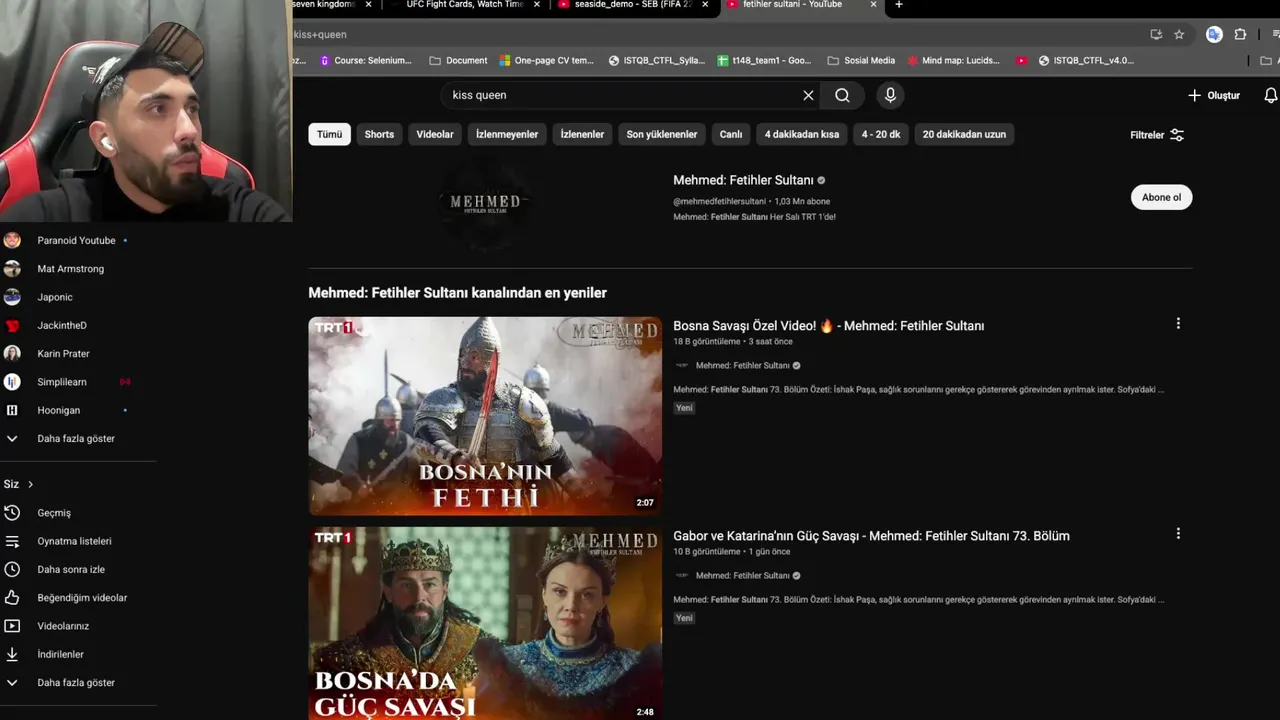
Task: Select the İzlenmeyenler filter chip
Action: (x=507, y=134)
